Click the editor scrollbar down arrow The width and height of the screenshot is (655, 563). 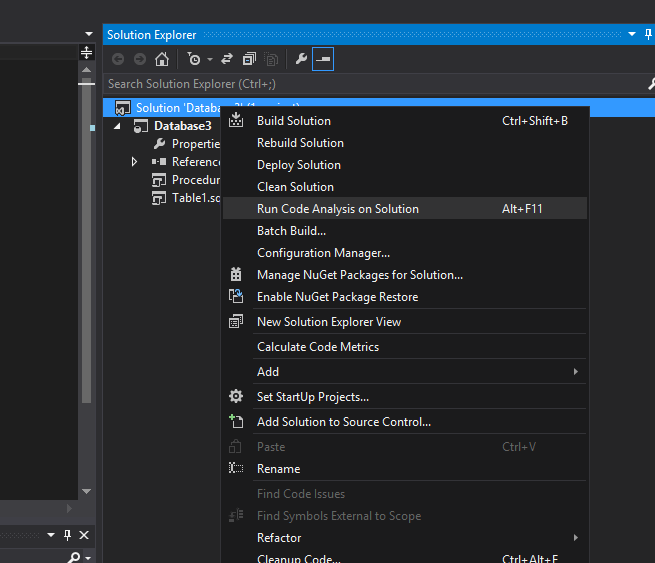86,491
